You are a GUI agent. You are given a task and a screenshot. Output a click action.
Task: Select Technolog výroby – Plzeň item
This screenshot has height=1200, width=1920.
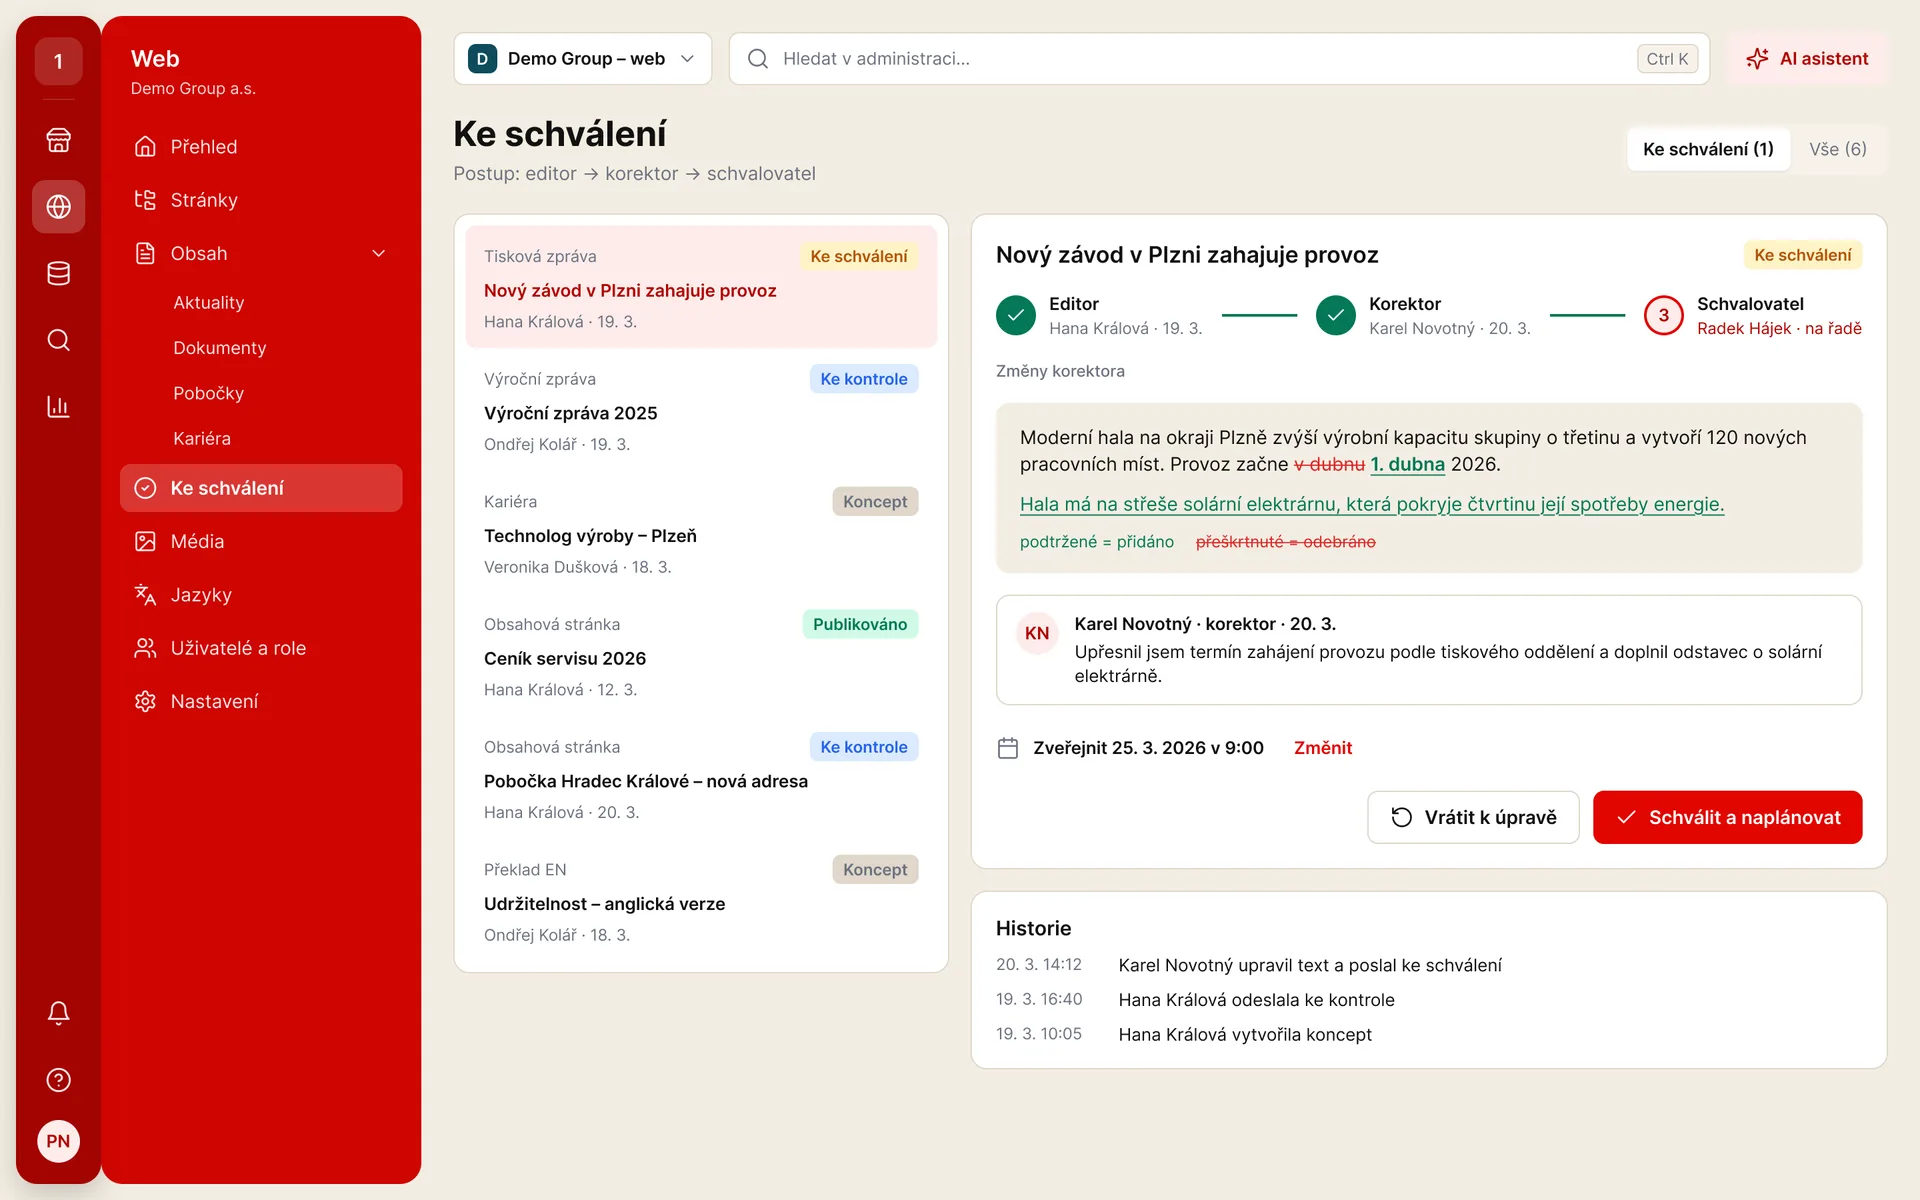701,533
